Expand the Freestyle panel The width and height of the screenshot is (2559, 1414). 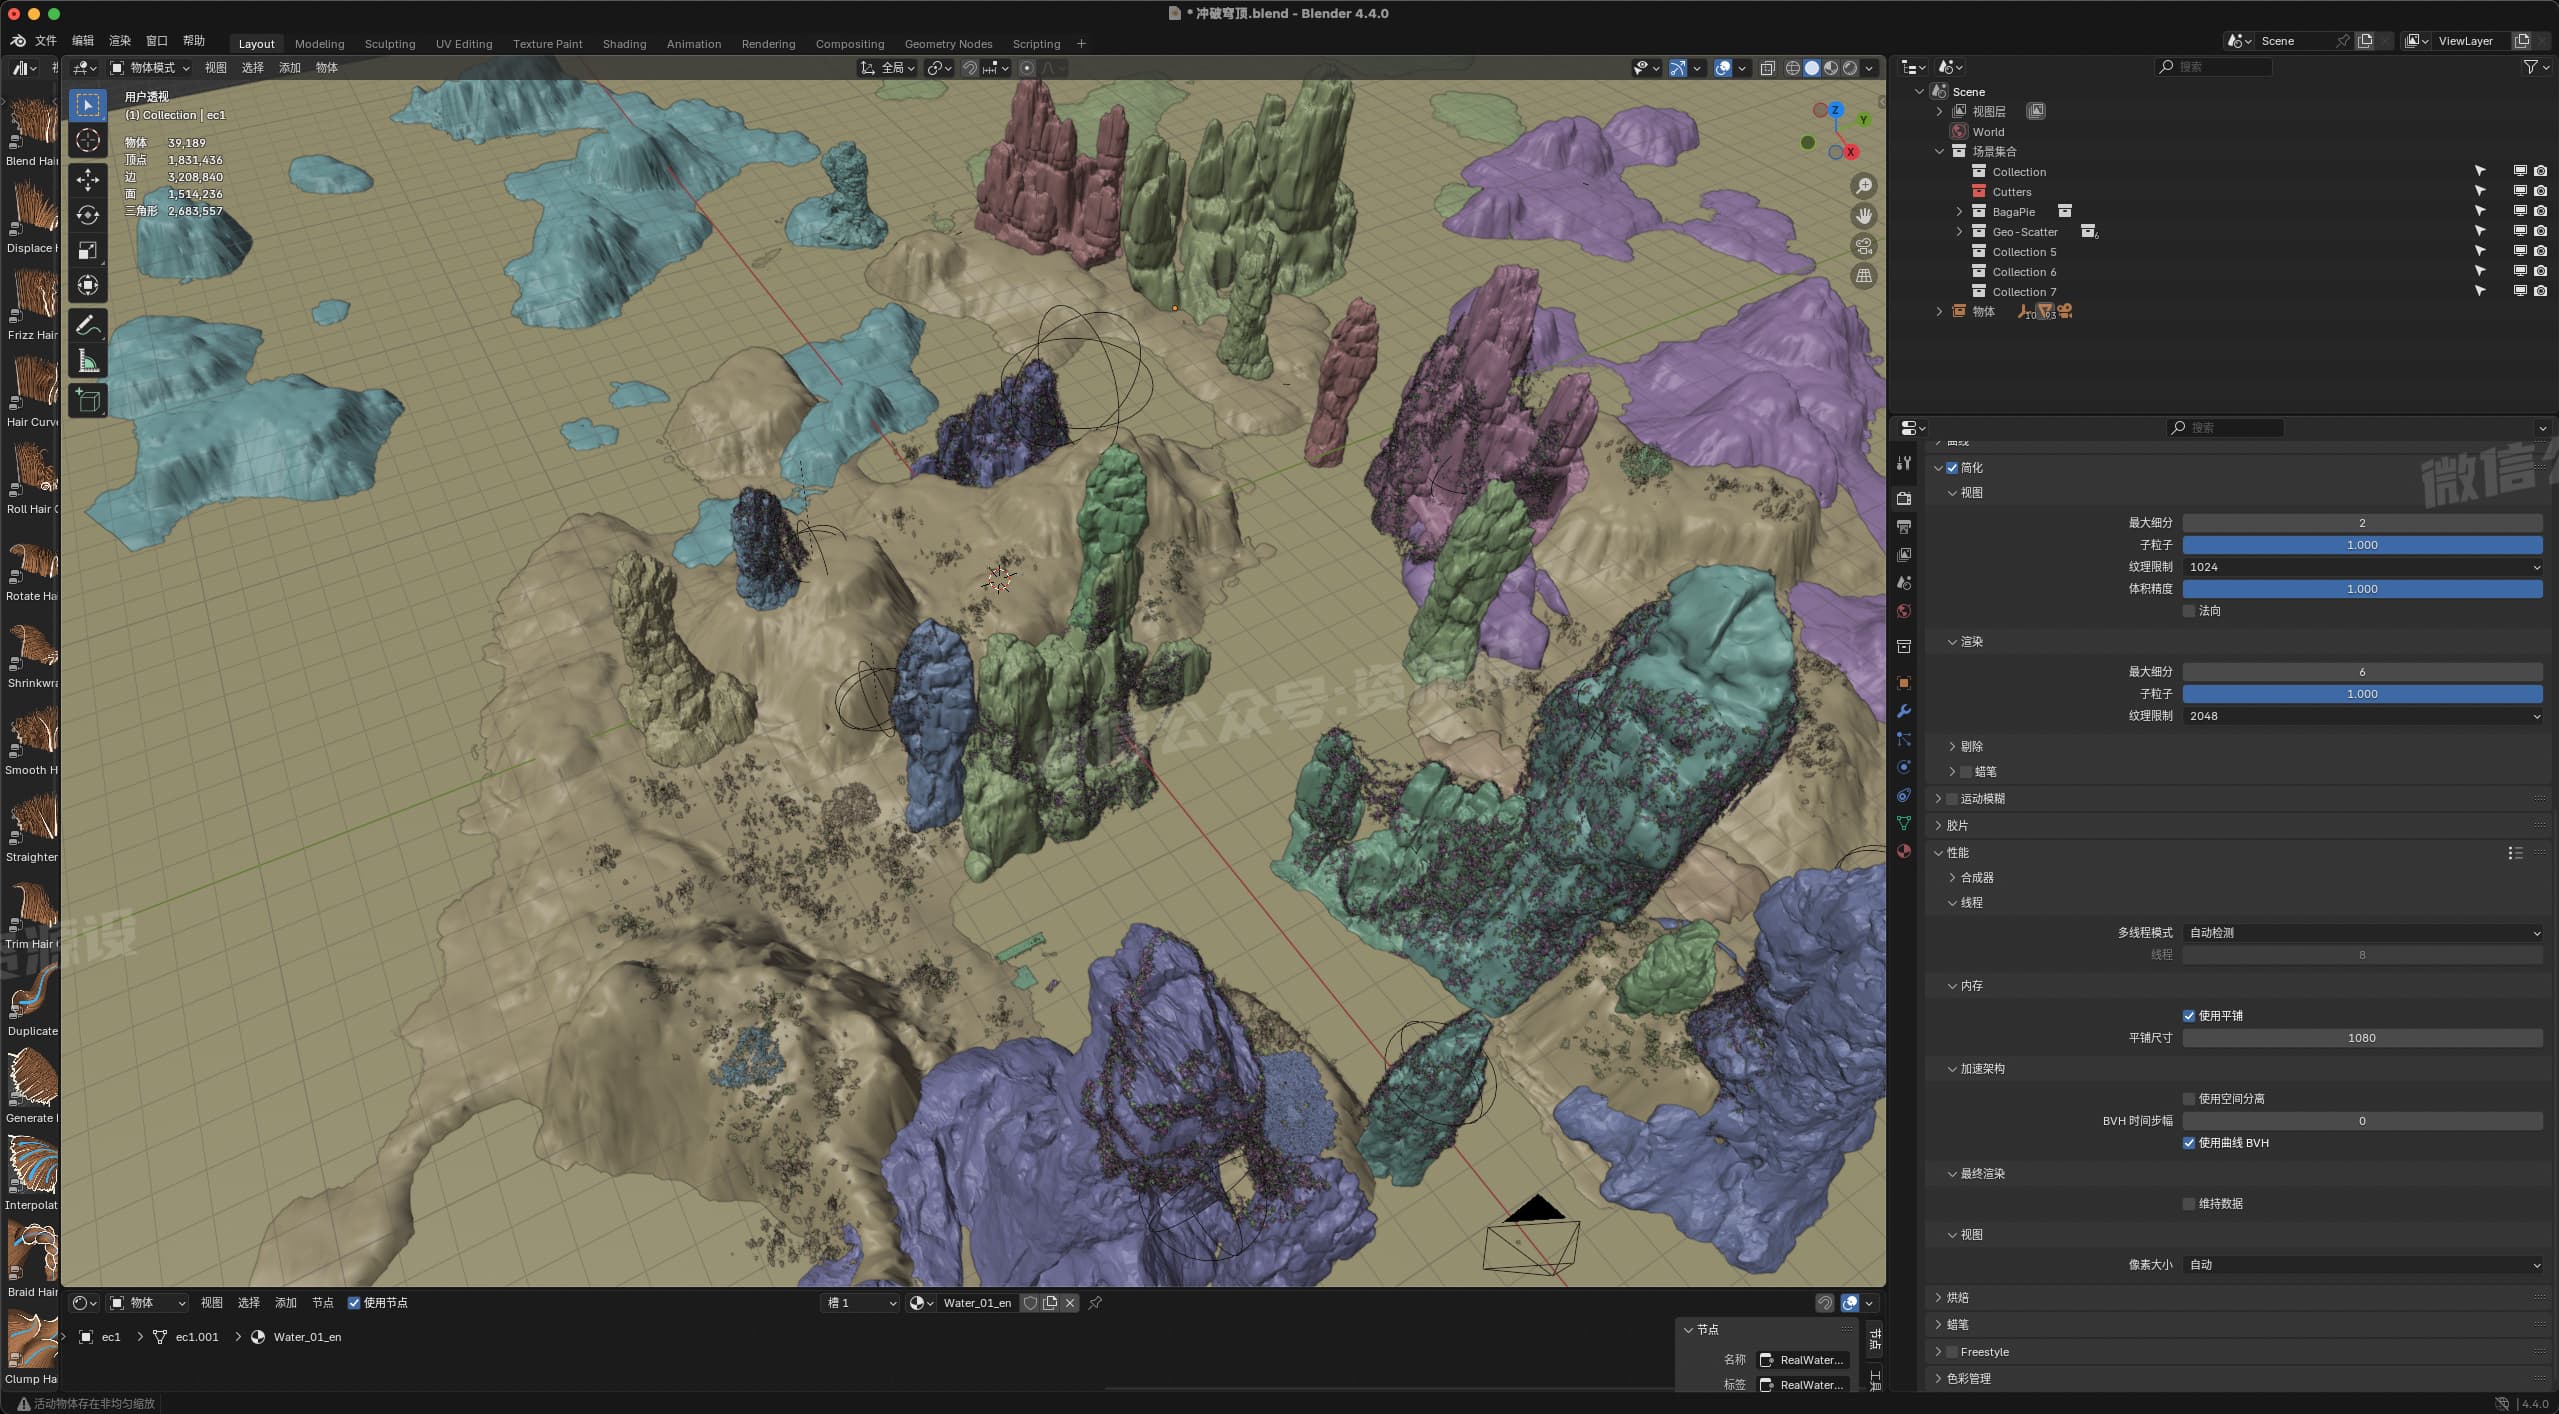(1938, 1352)
